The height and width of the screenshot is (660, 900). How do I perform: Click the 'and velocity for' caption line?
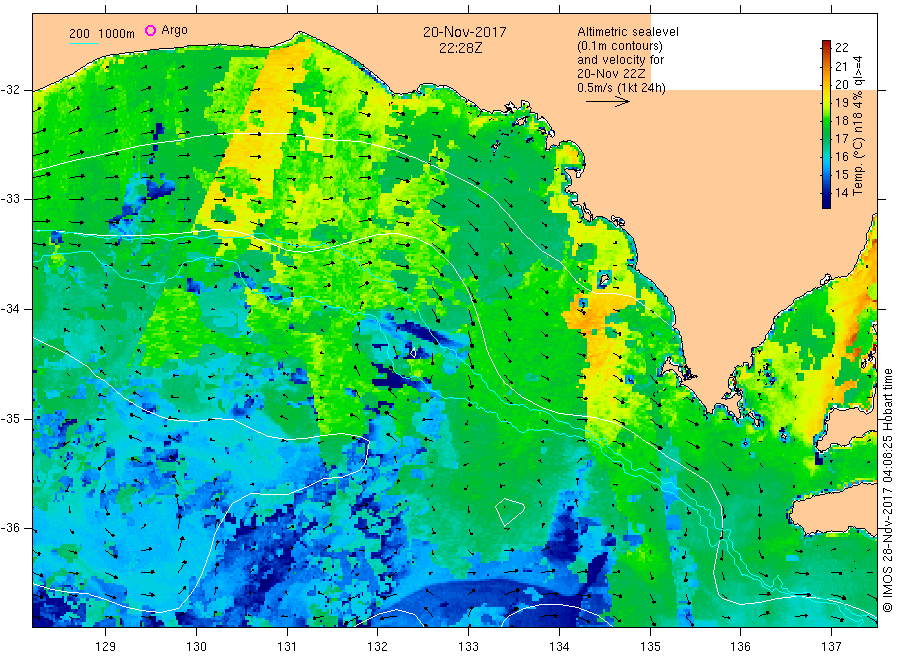tap(620, 60)
